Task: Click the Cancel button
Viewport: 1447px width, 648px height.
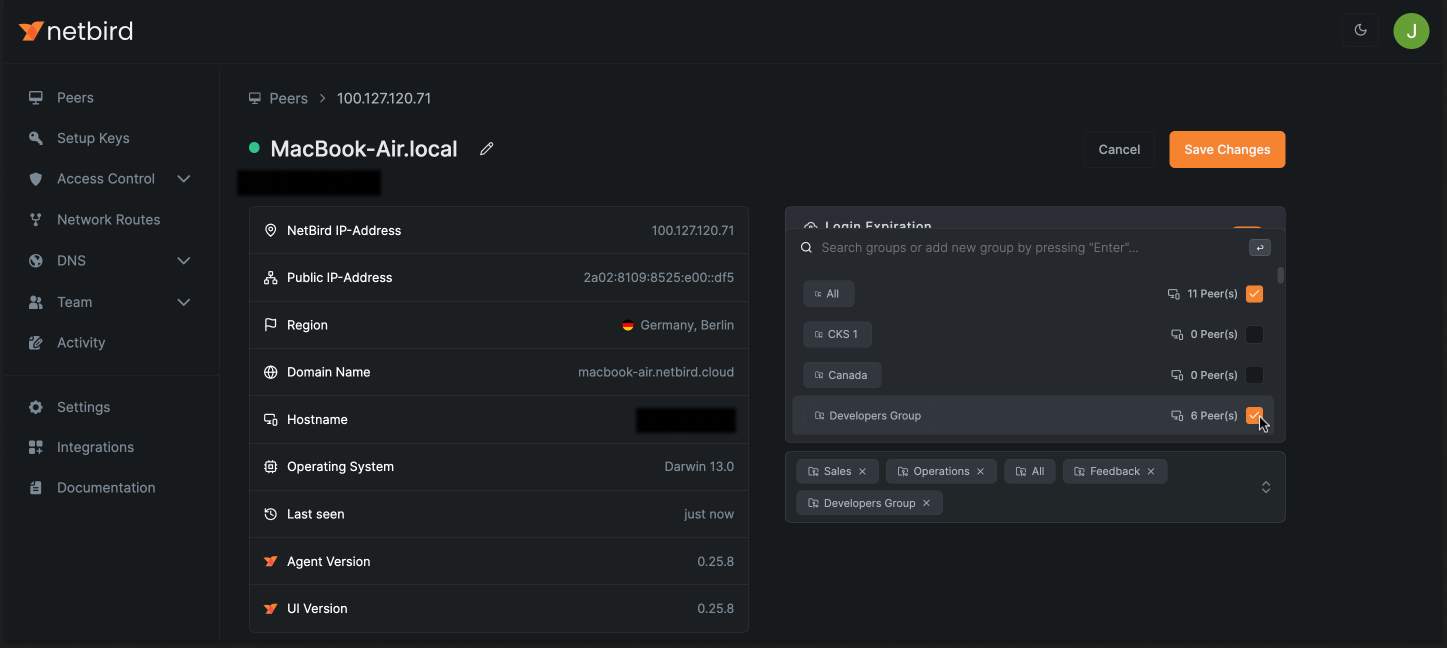Action: click(x=1119, y=150)
